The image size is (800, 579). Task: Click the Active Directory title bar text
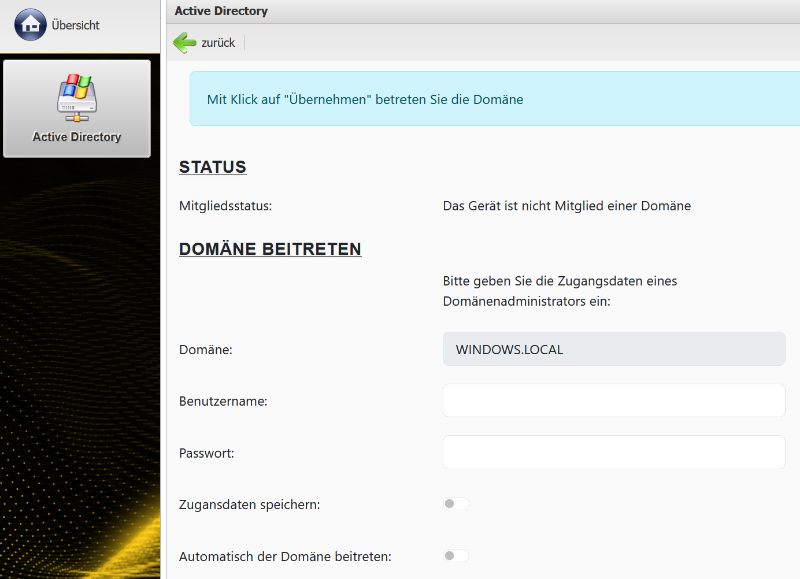click(221, 11)
